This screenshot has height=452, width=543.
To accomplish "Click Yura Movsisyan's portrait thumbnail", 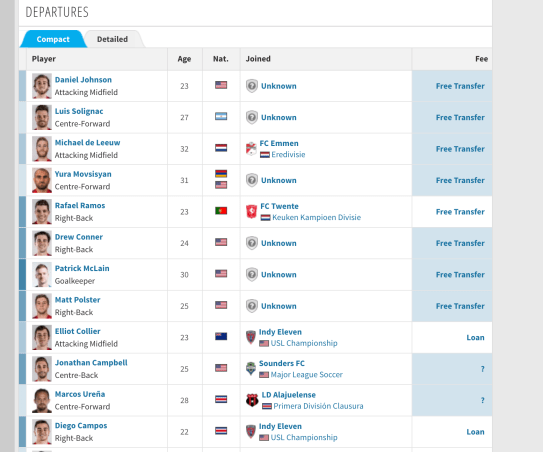I will click(42, 180).
